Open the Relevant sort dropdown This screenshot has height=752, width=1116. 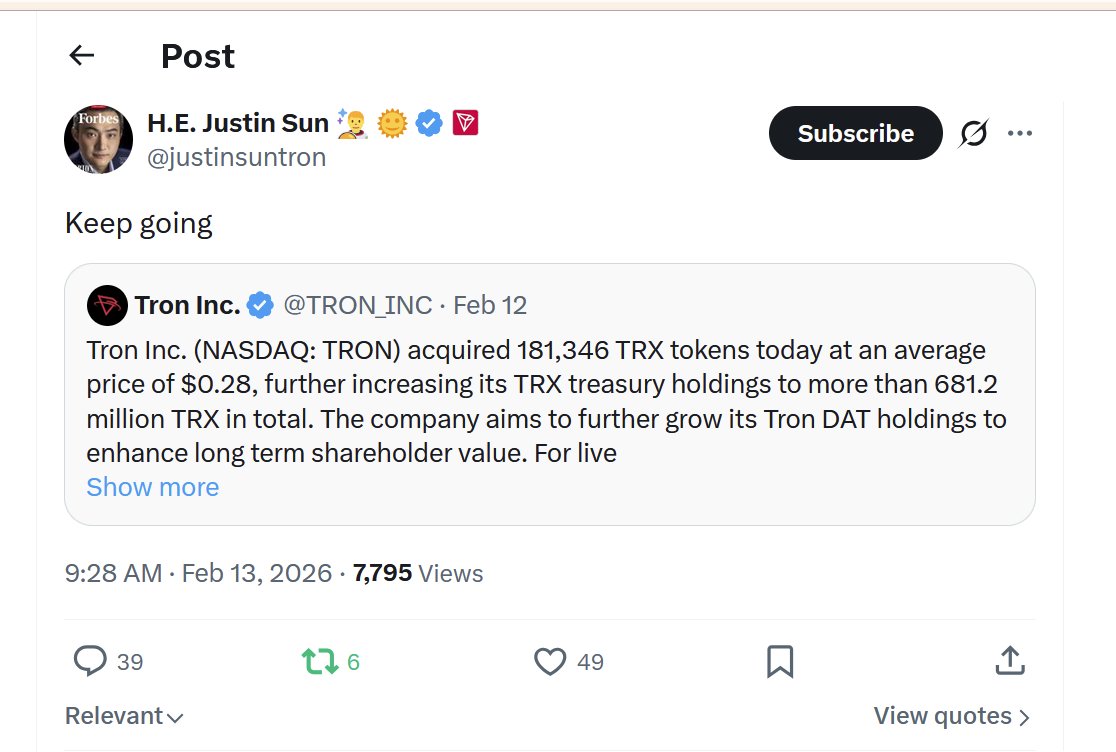pyautogui.click(x=124, y=716)
